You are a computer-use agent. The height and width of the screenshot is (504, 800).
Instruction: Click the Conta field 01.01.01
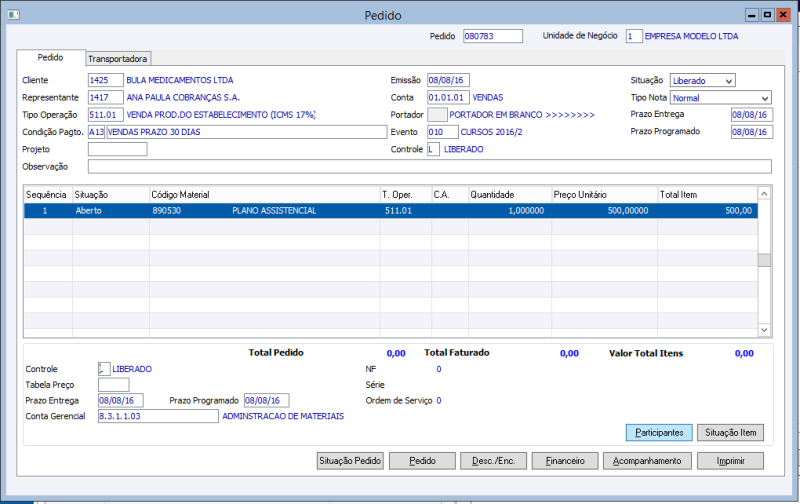(x=448, y=97)
